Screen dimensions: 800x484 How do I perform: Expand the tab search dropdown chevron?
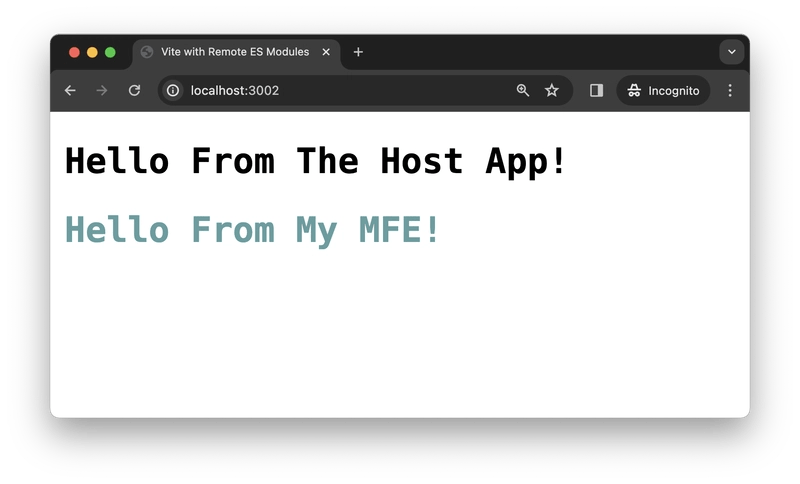click(x=732, y=52)
